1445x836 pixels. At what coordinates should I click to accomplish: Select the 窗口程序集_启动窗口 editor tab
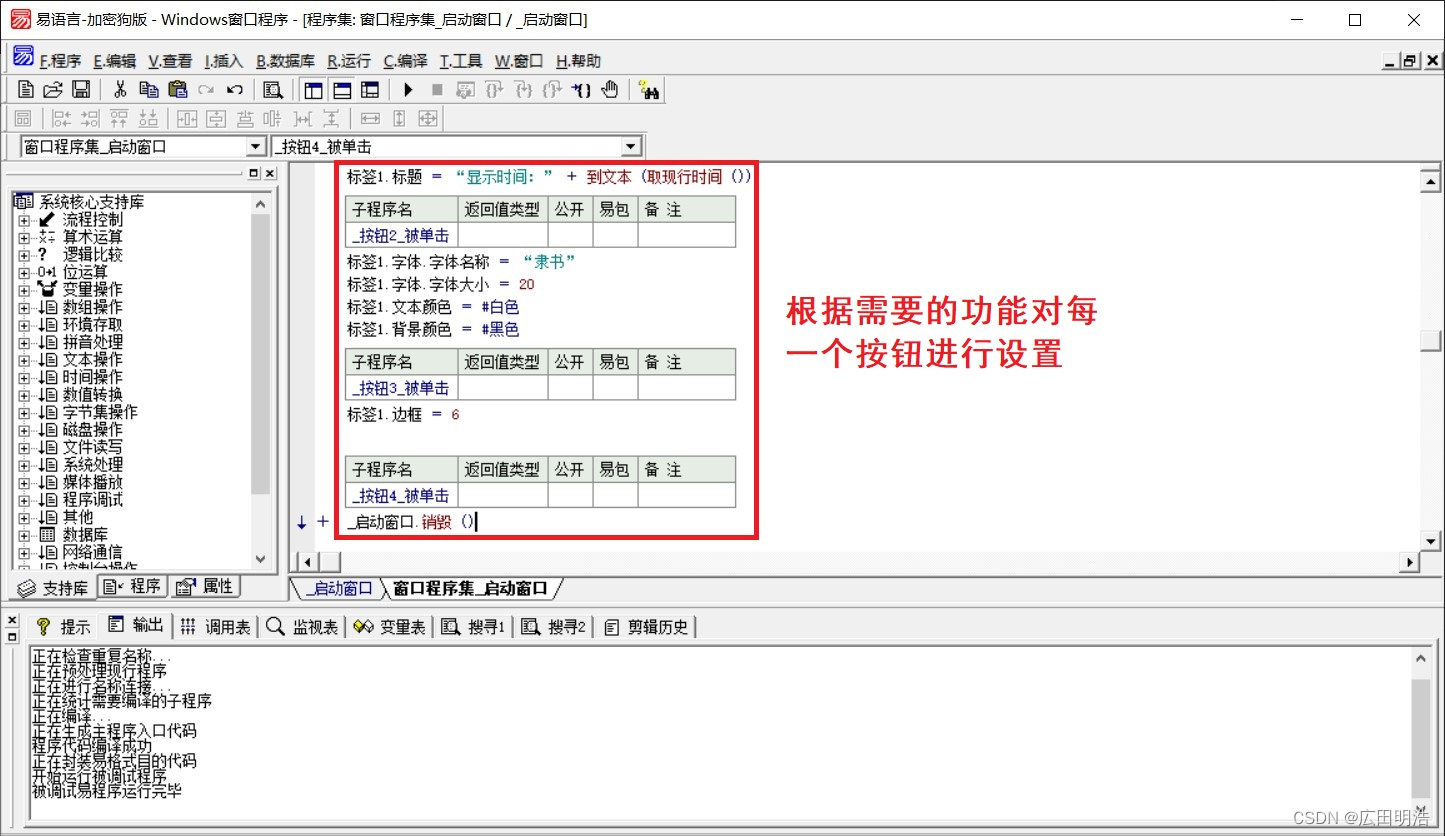click(x=470, y=588)
